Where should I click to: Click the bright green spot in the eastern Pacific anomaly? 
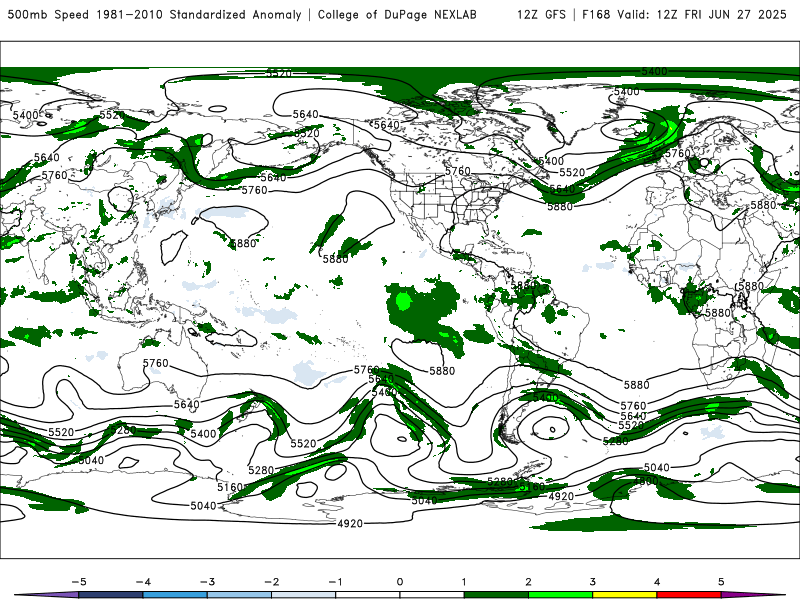click(403, 301)
